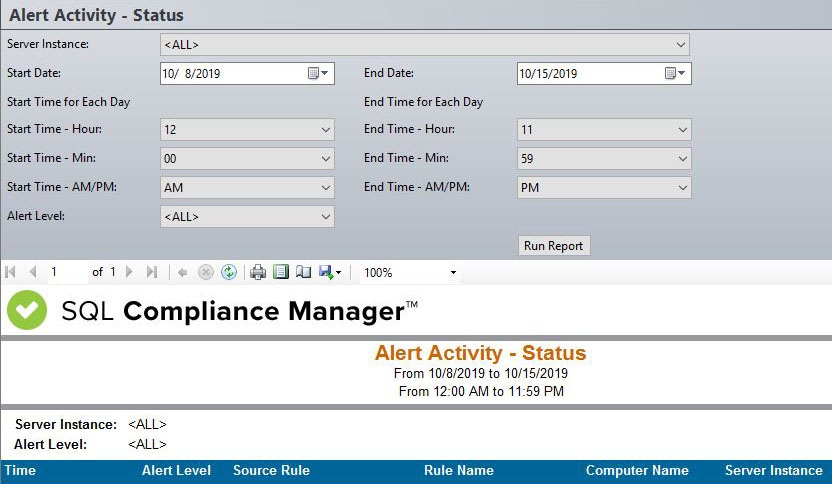Screen dimensions: 832x484
Task: Click the current page number field
Action: pyautogui.click(x=65, y=272)
